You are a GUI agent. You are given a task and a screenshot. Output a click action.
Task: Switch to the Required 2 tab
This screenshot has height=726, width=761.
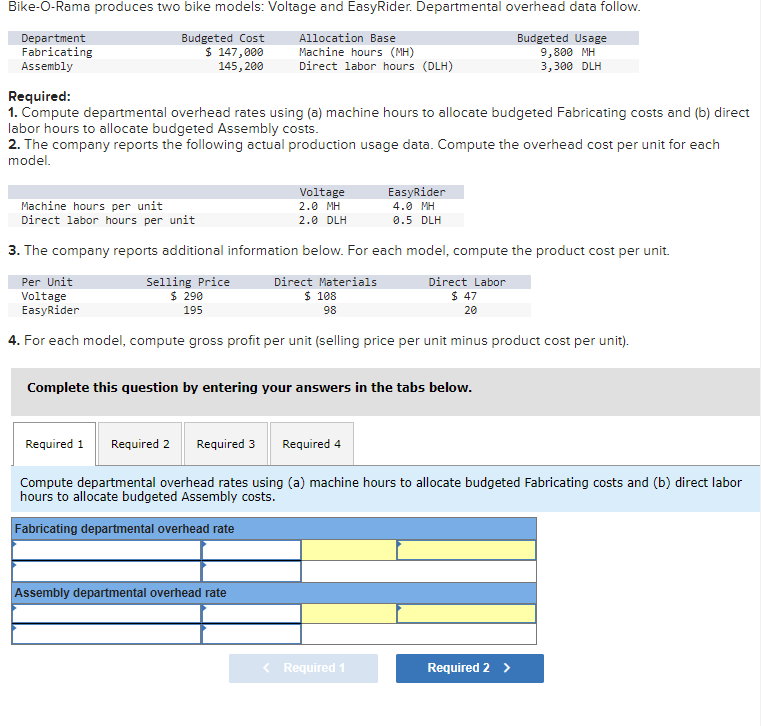tap(140, 444)
